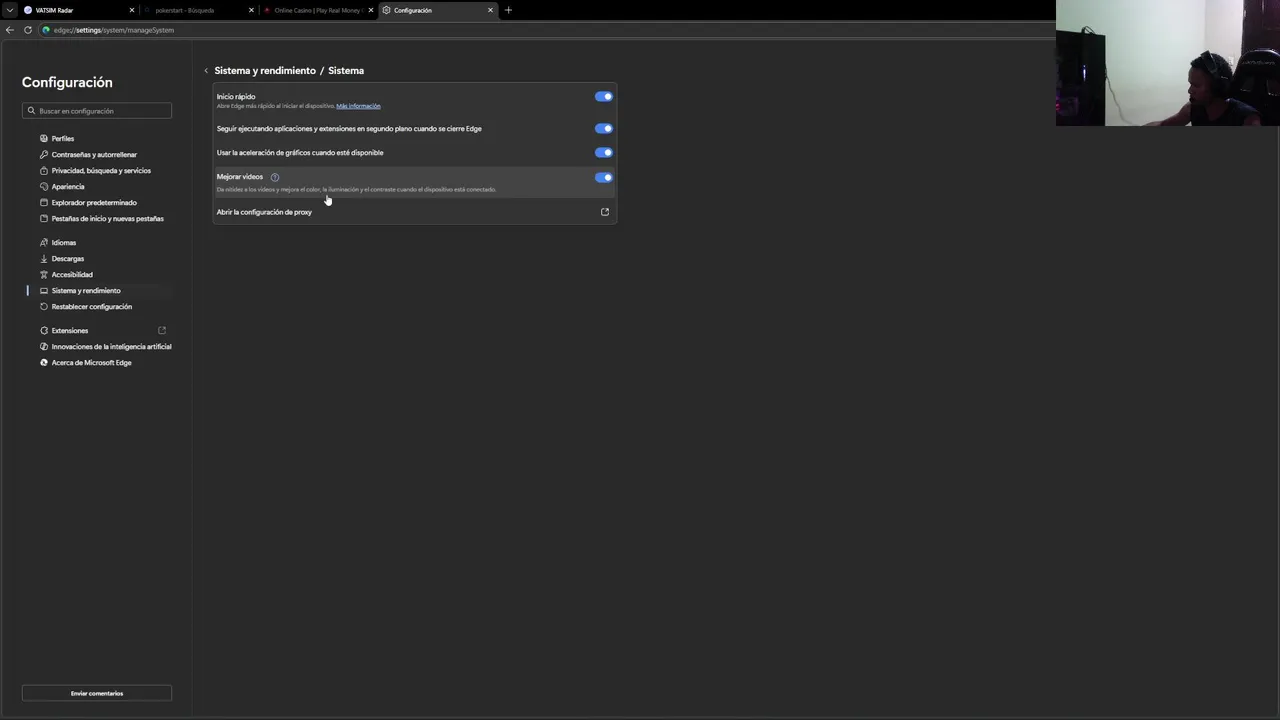
Task: Close the VATSIM Radar tab
Action: point(131,10)
